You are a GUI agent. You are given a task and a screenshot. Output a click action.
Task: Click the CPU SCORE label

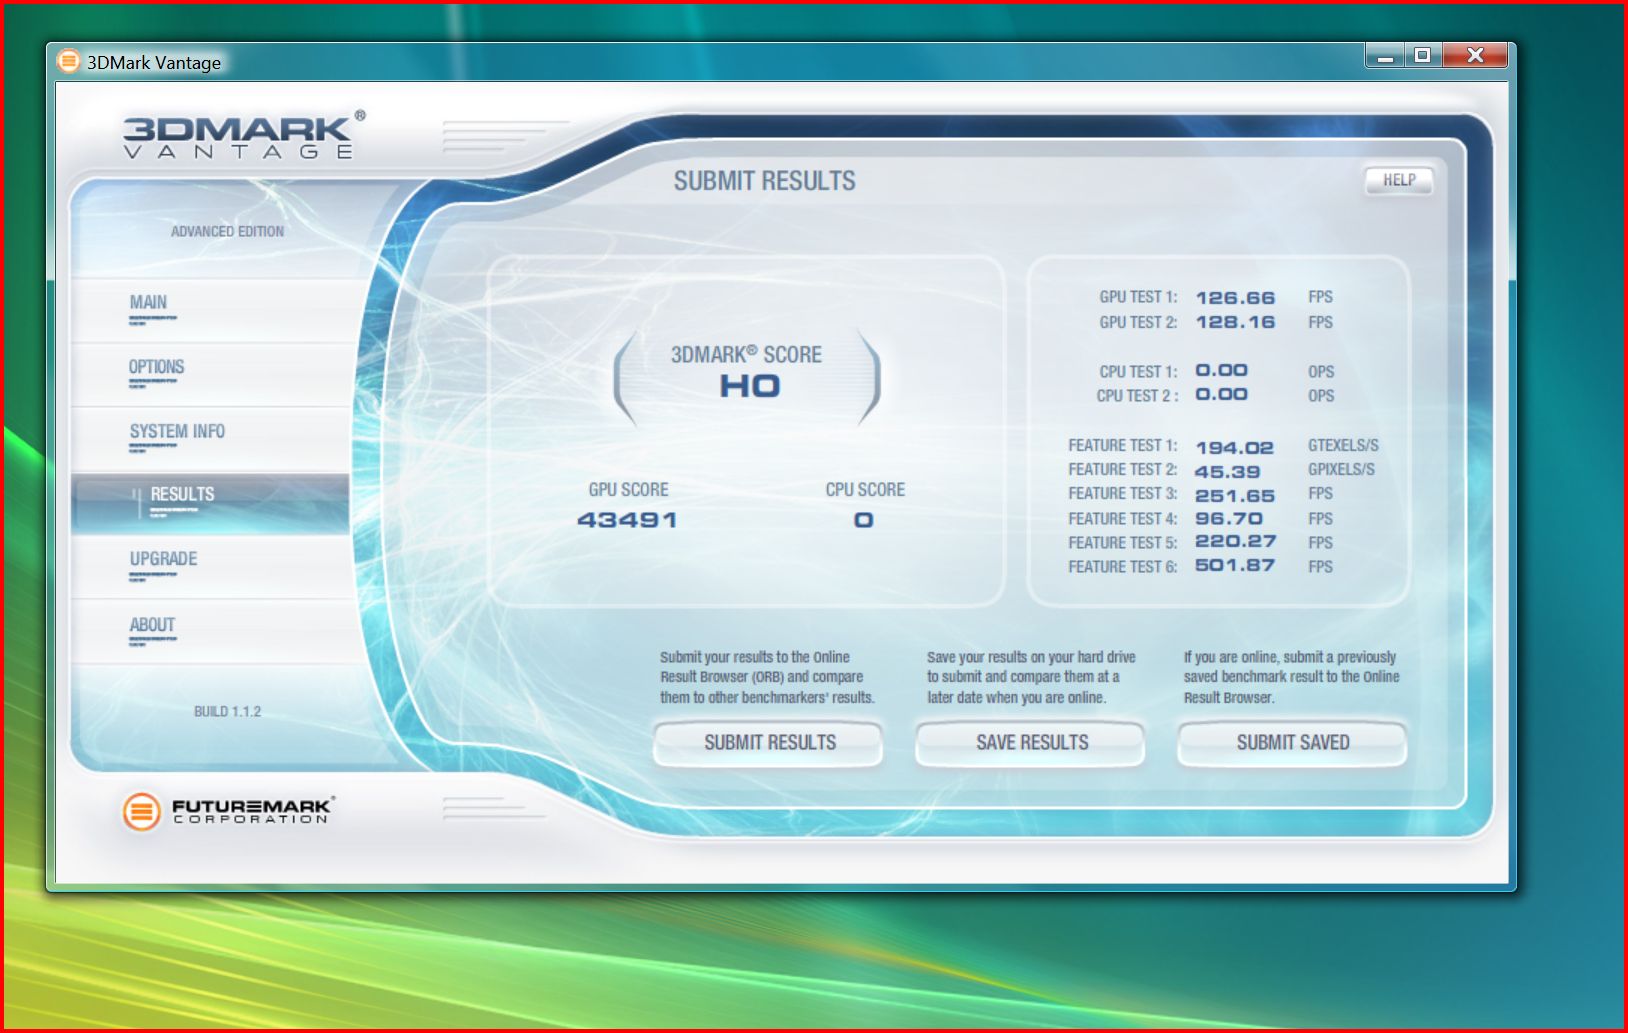865,490
